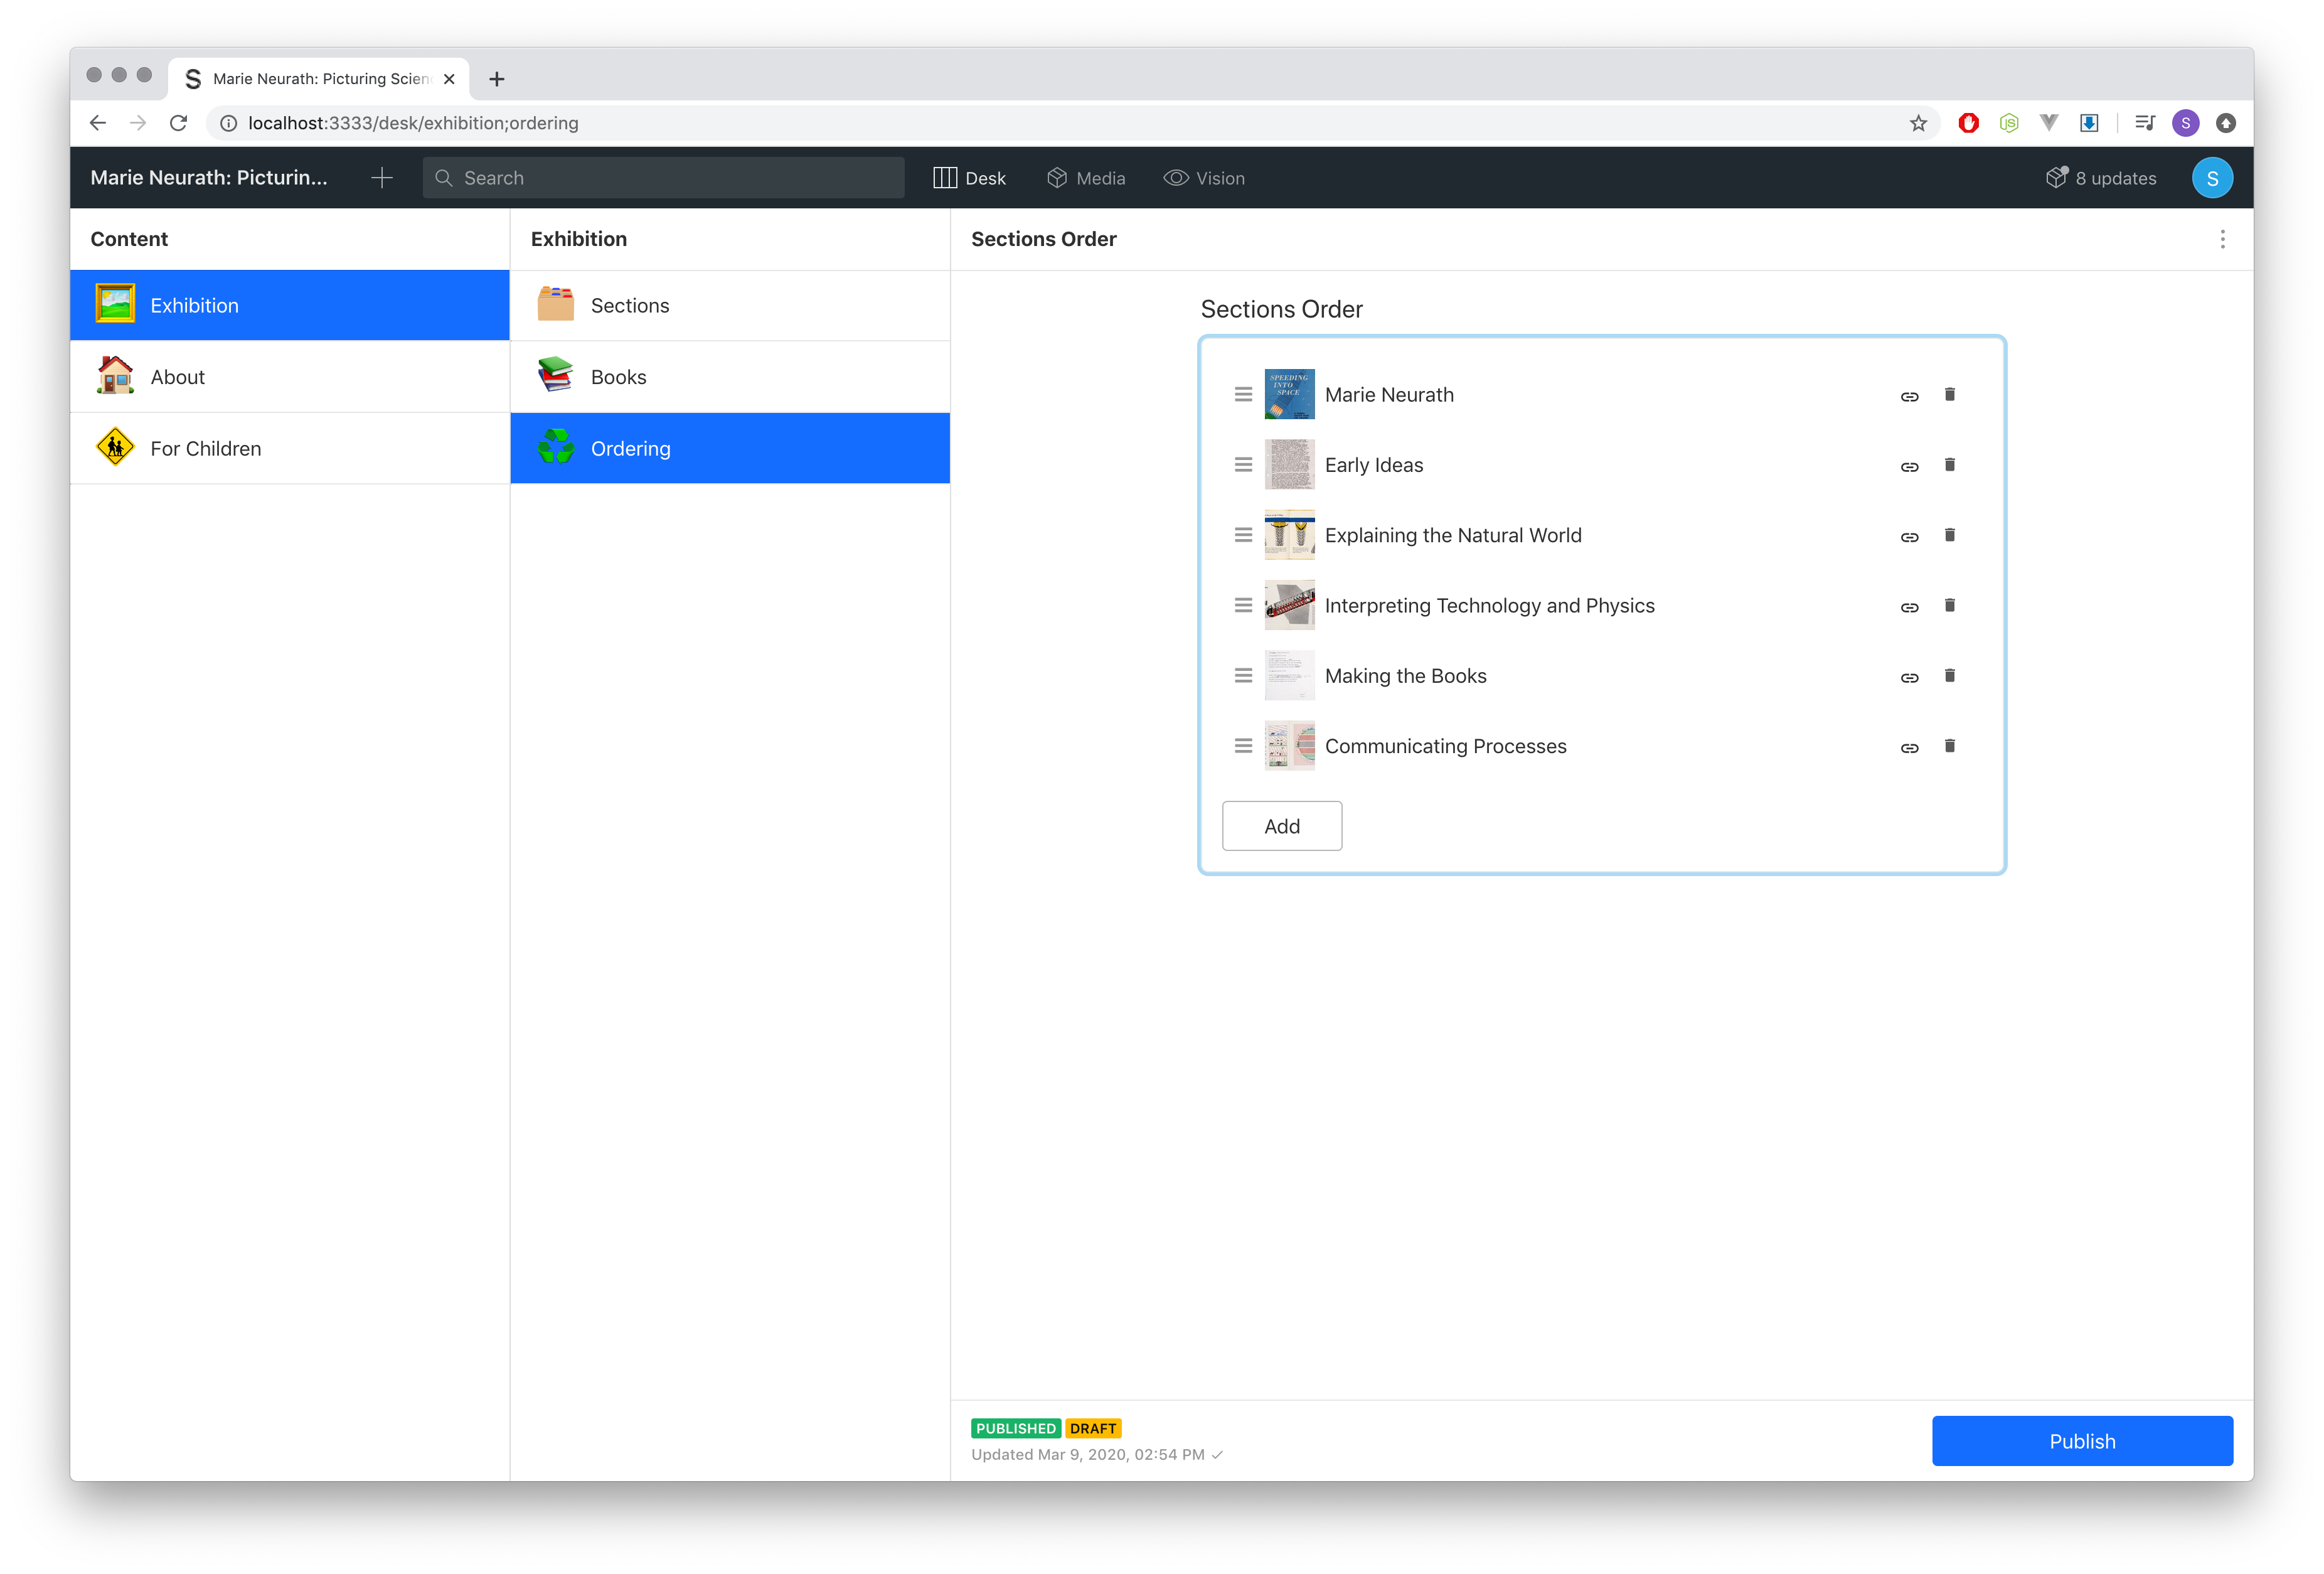2324x1574 pixels.
Task: Close the Marie Neurath browser tab
Action: coord(449,79)
